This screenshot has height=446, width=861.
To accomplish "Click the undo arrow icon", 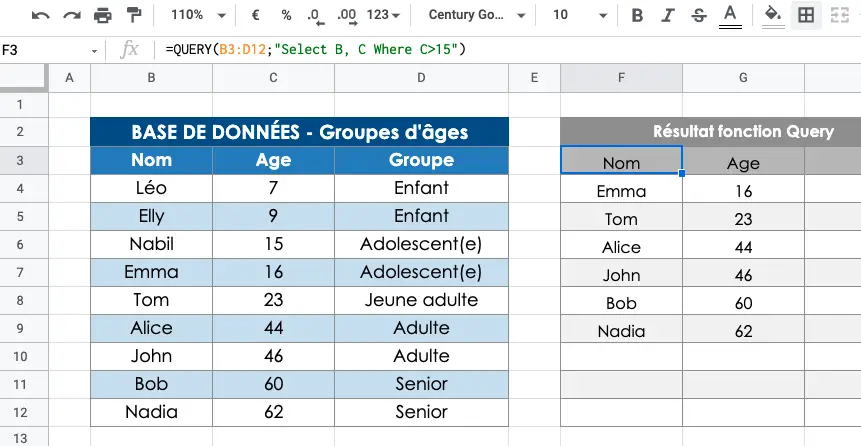I will pyautogui.click(x=40, y=15).
